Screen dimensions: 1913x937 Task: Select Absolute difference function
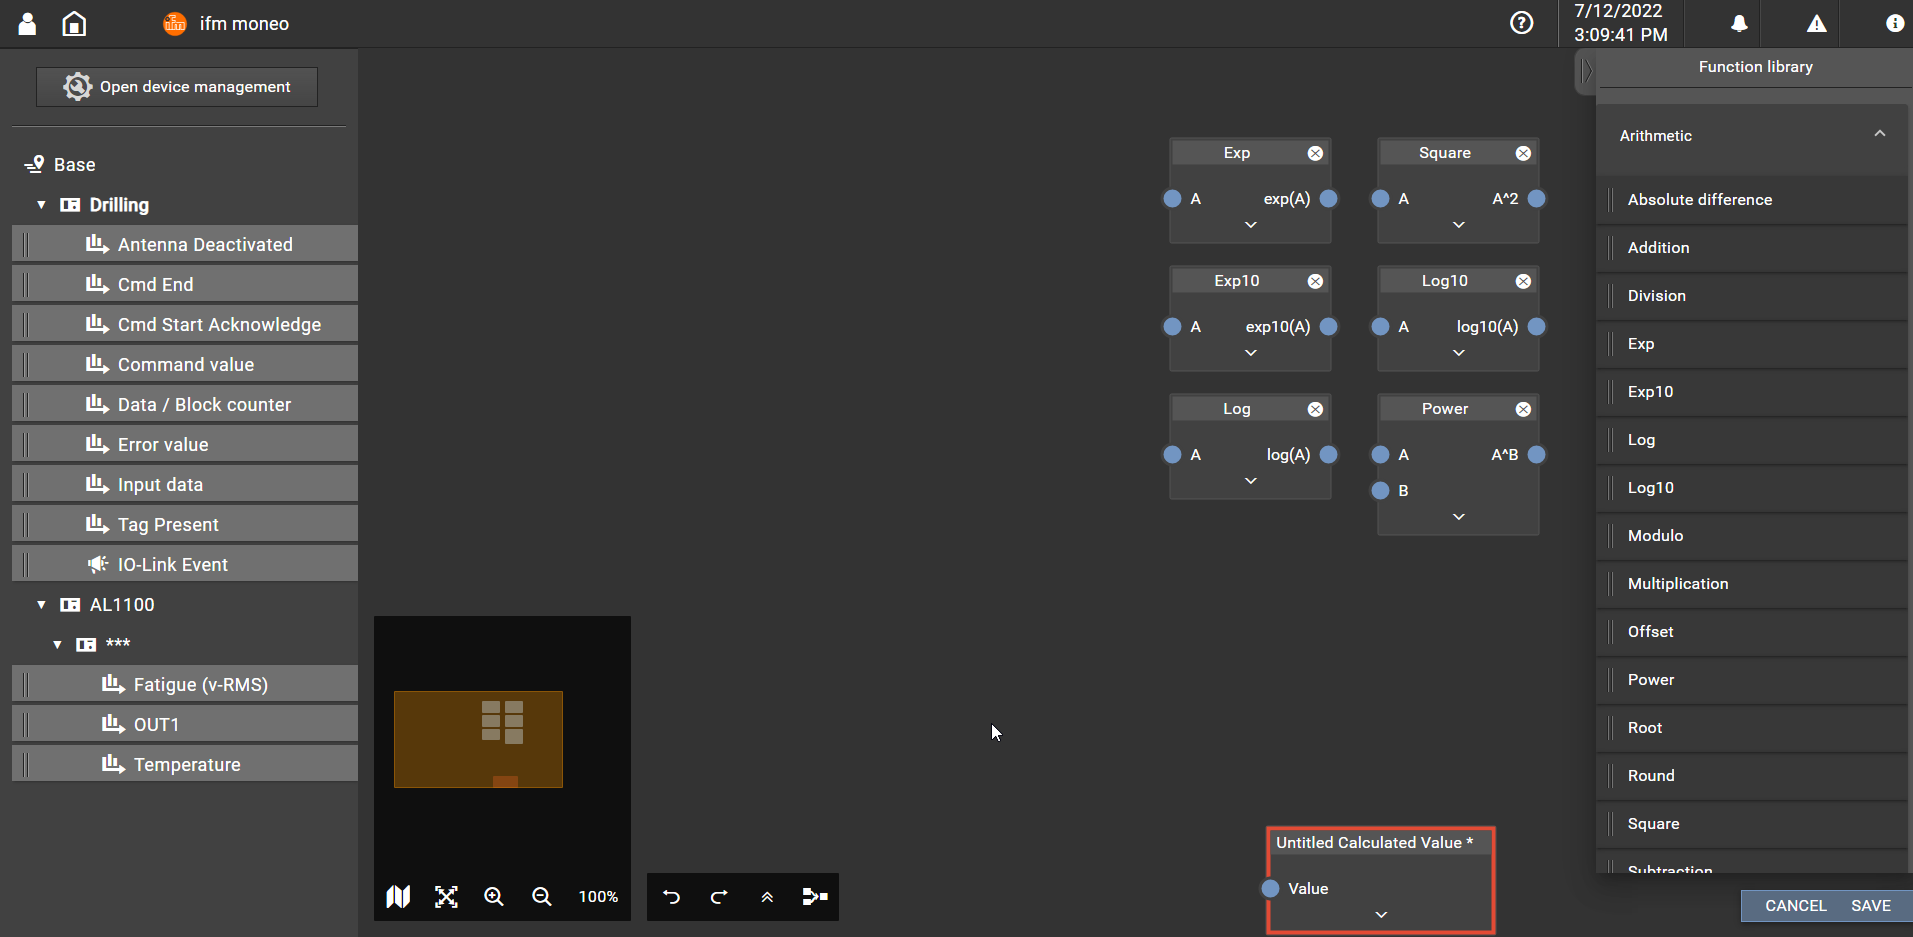[1699, 200]
